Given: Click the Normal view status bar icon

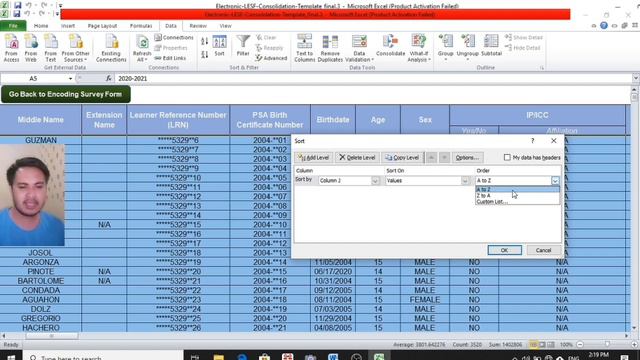Looking at the screenshot, I should click(x=533, y=345).
